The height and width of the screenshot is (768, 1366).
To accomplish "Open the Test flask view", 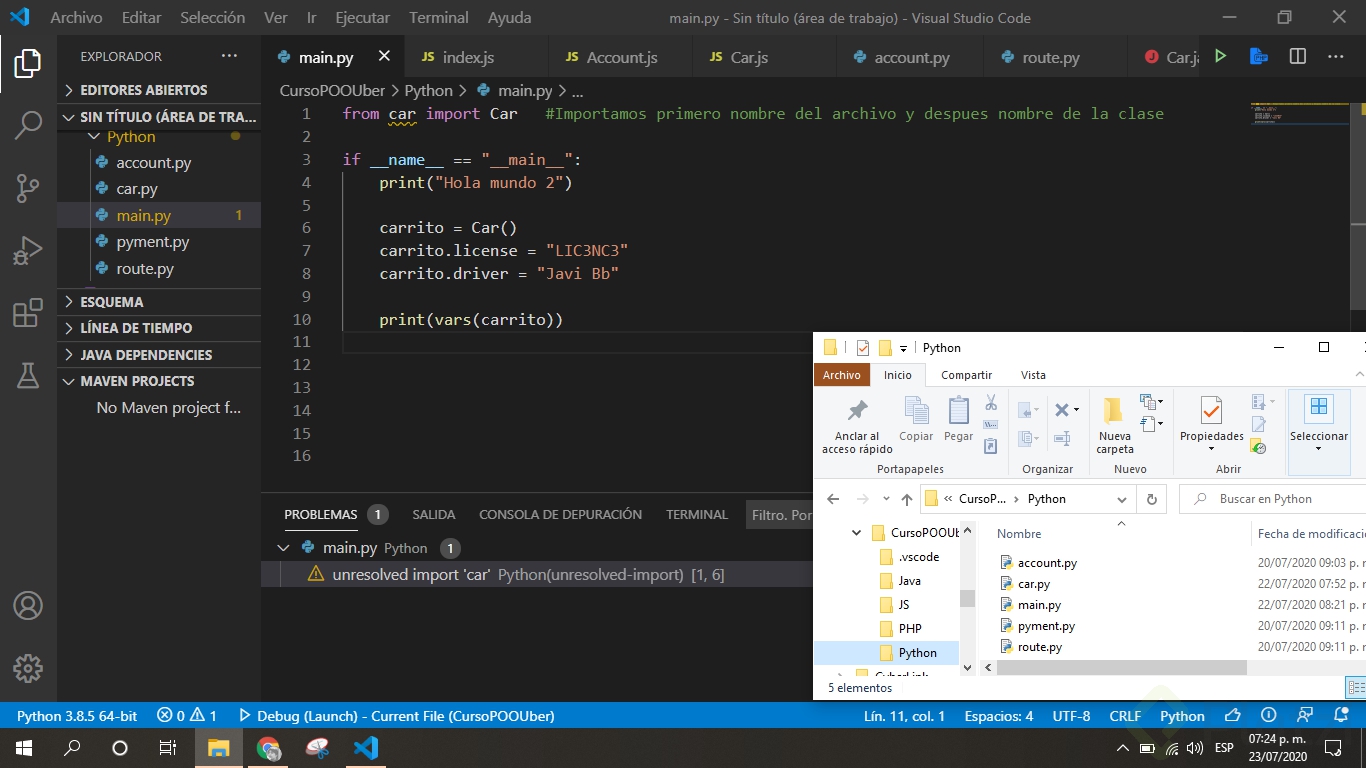I will click(x=28, y=375).
